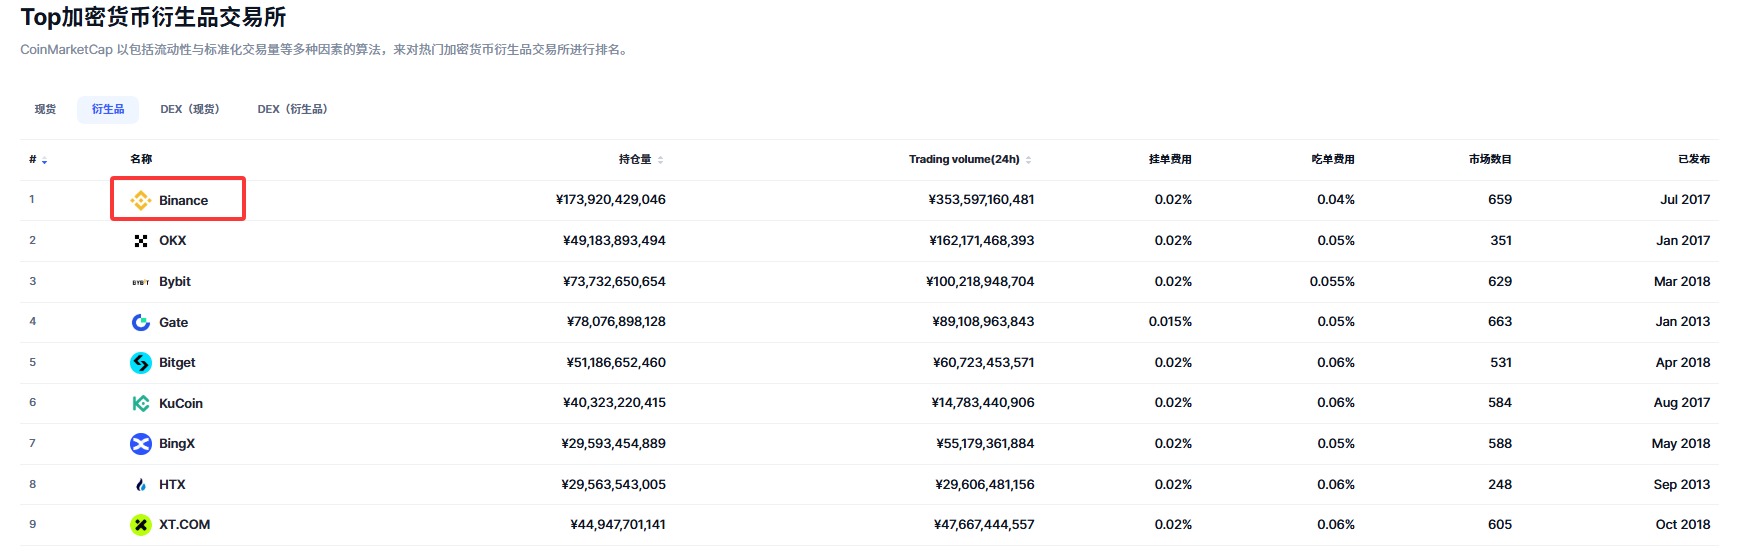The image size is (1756, 552).
Task: Click the OKX exchange logo icon
Action: [141, 241]
